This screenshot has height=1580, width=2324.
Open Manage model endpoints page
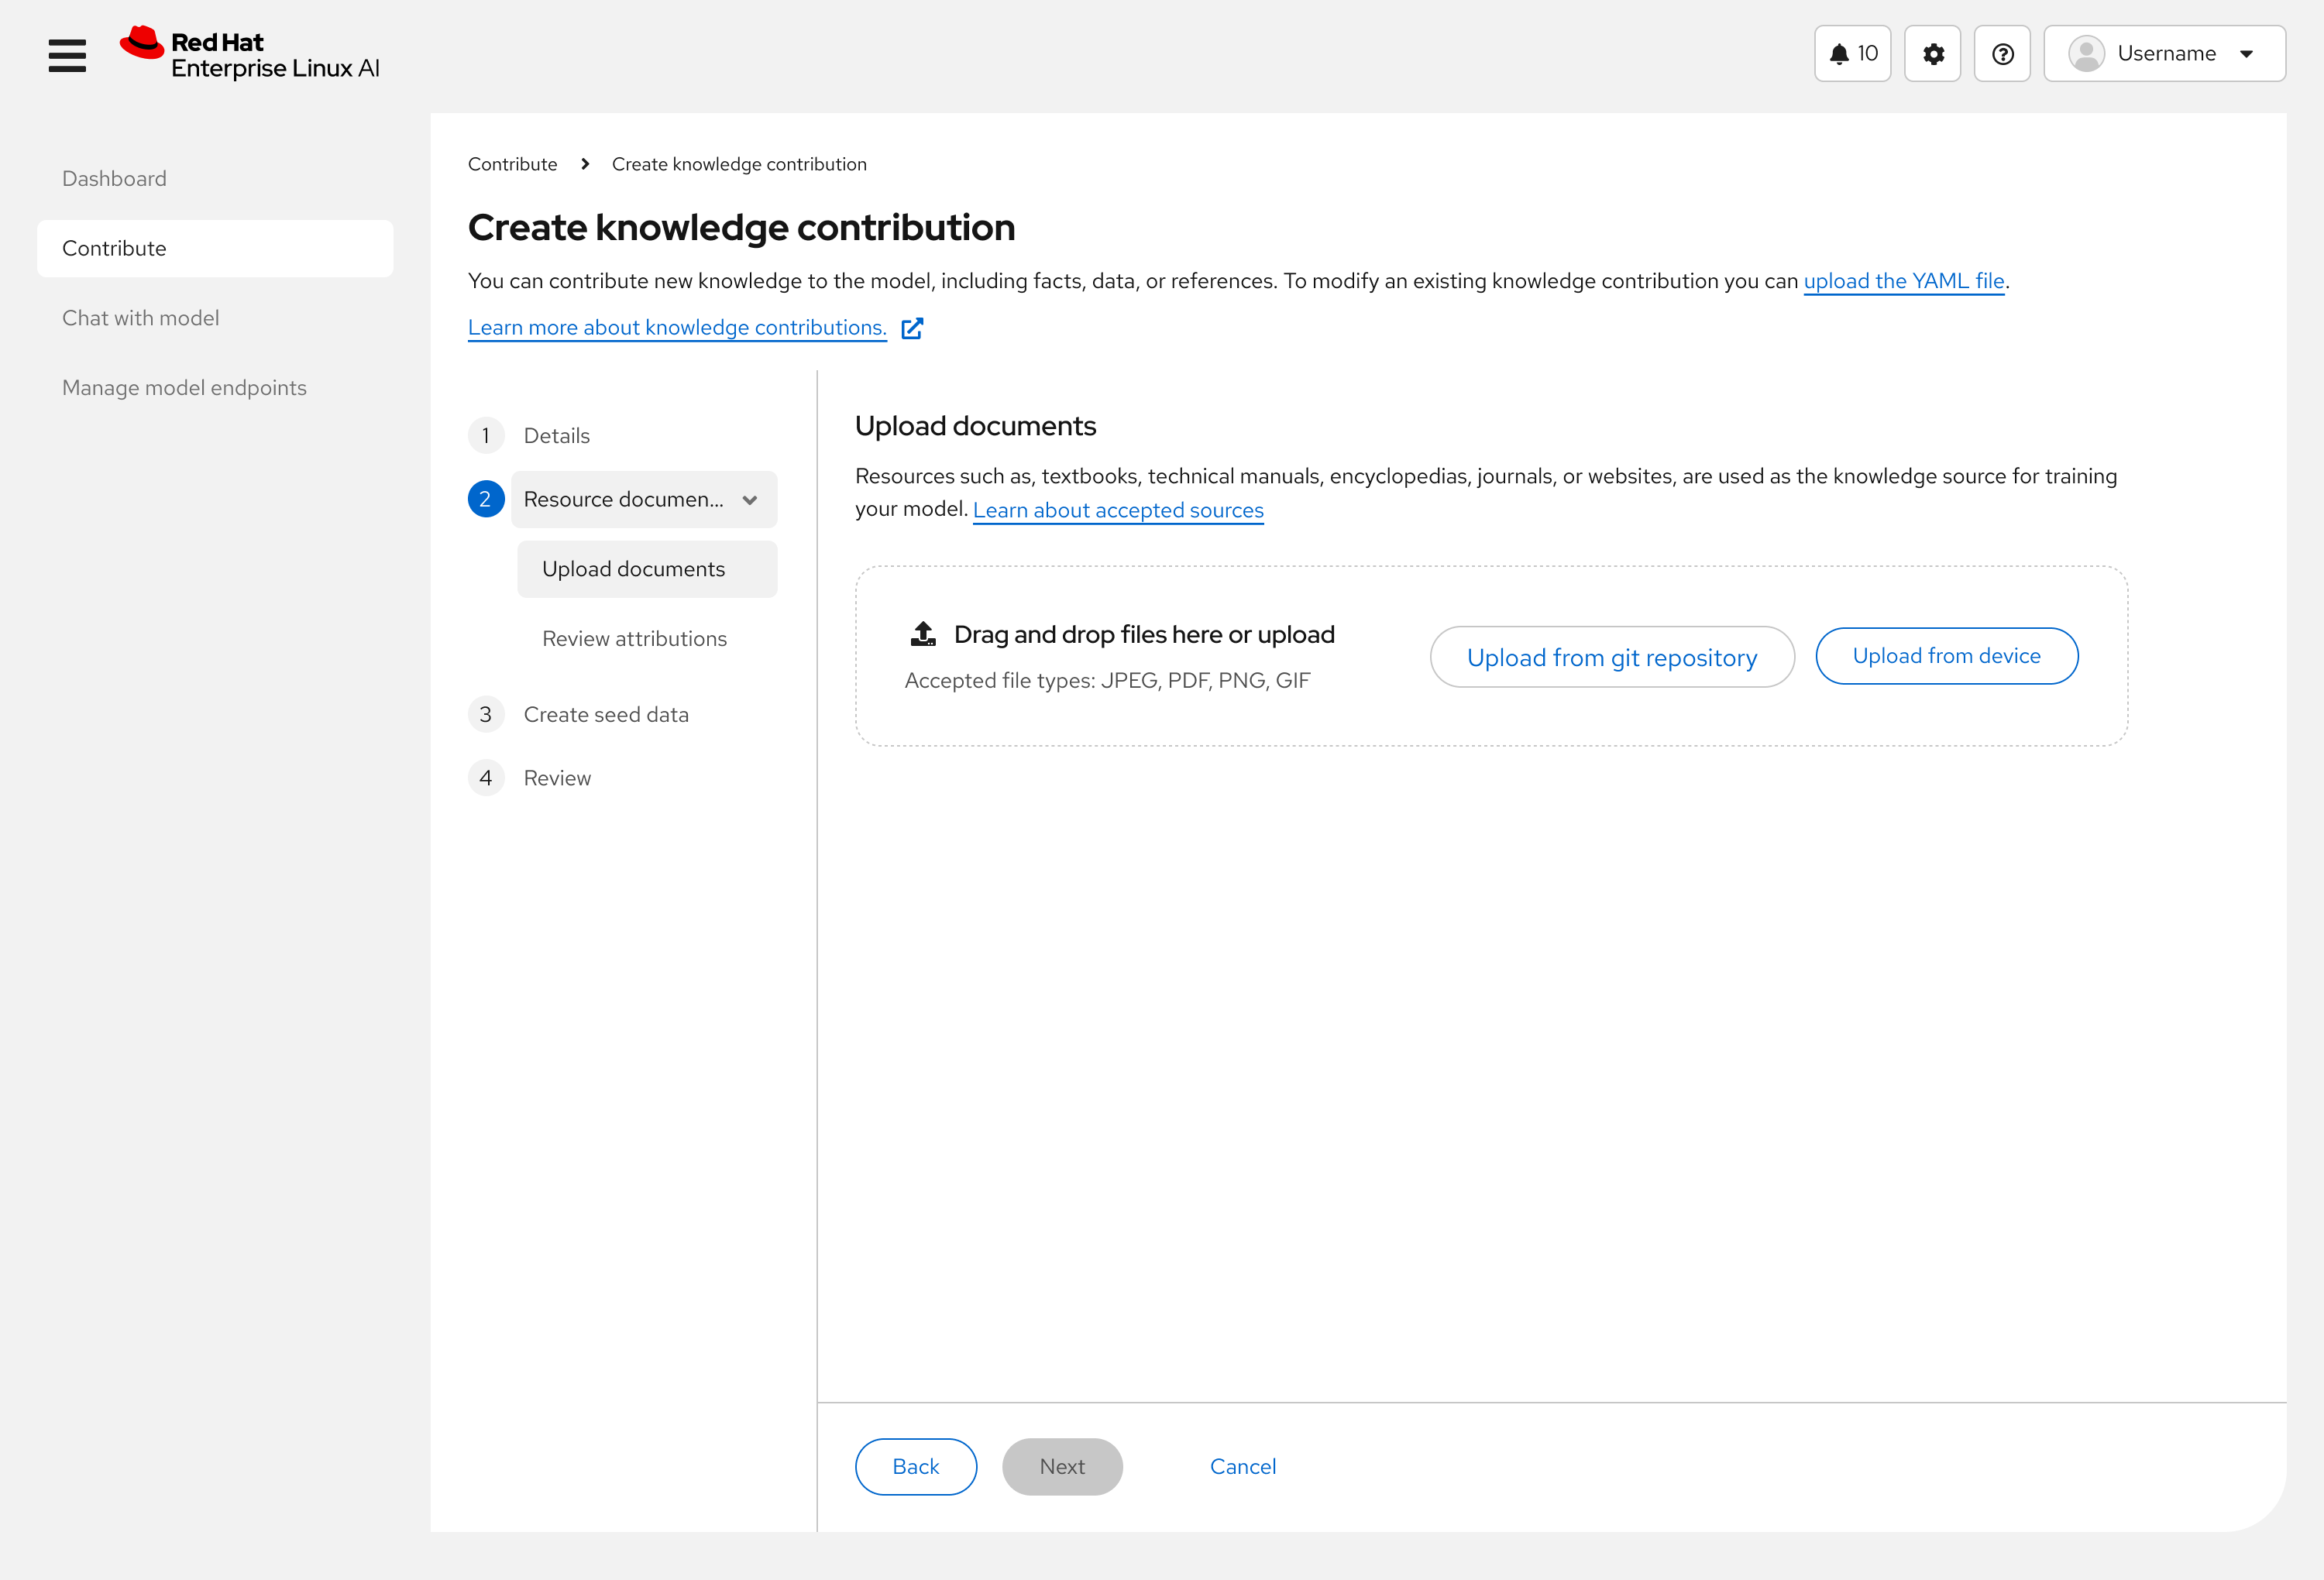pos(184,388)
